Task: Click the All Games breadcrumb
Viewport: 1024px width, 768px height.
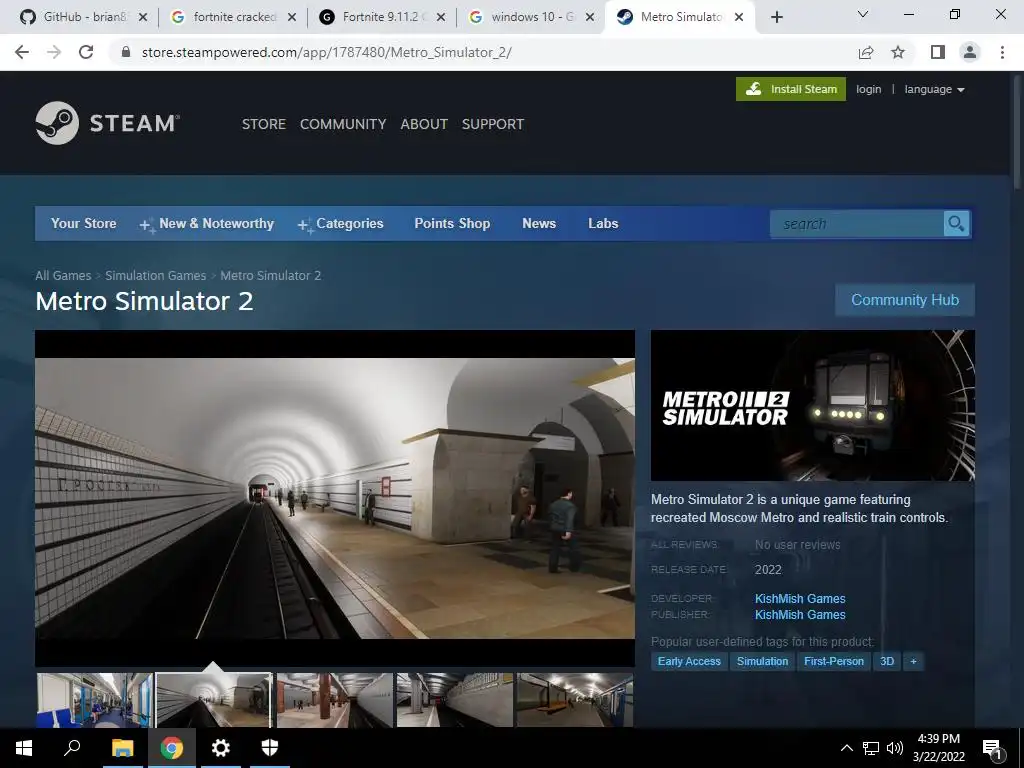Action: tap(63, 276)
